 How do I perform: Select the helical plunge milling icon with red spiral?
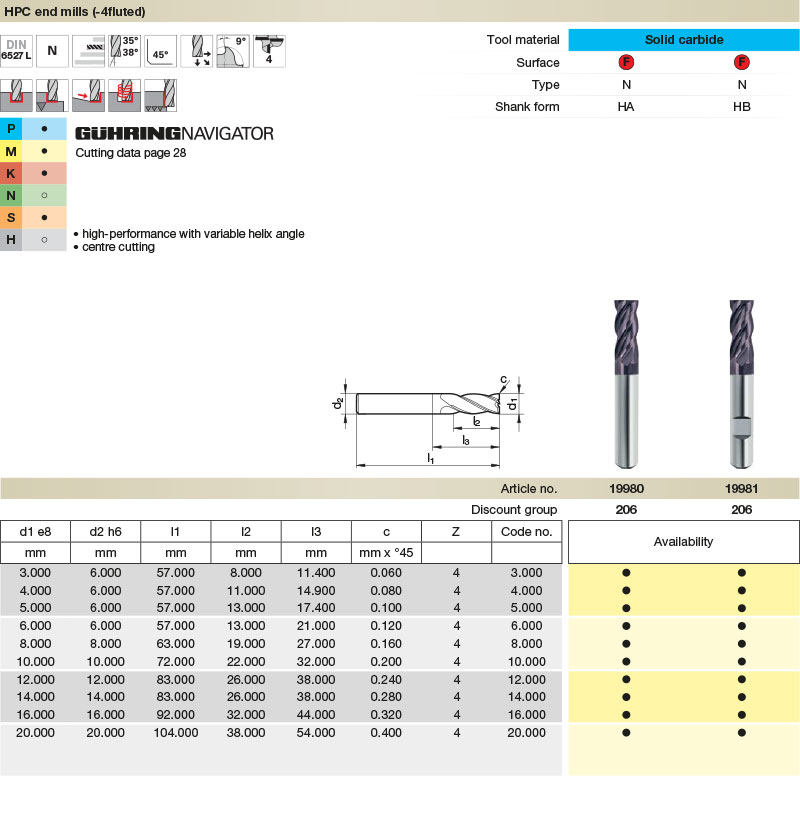click(x=124, y=95)
